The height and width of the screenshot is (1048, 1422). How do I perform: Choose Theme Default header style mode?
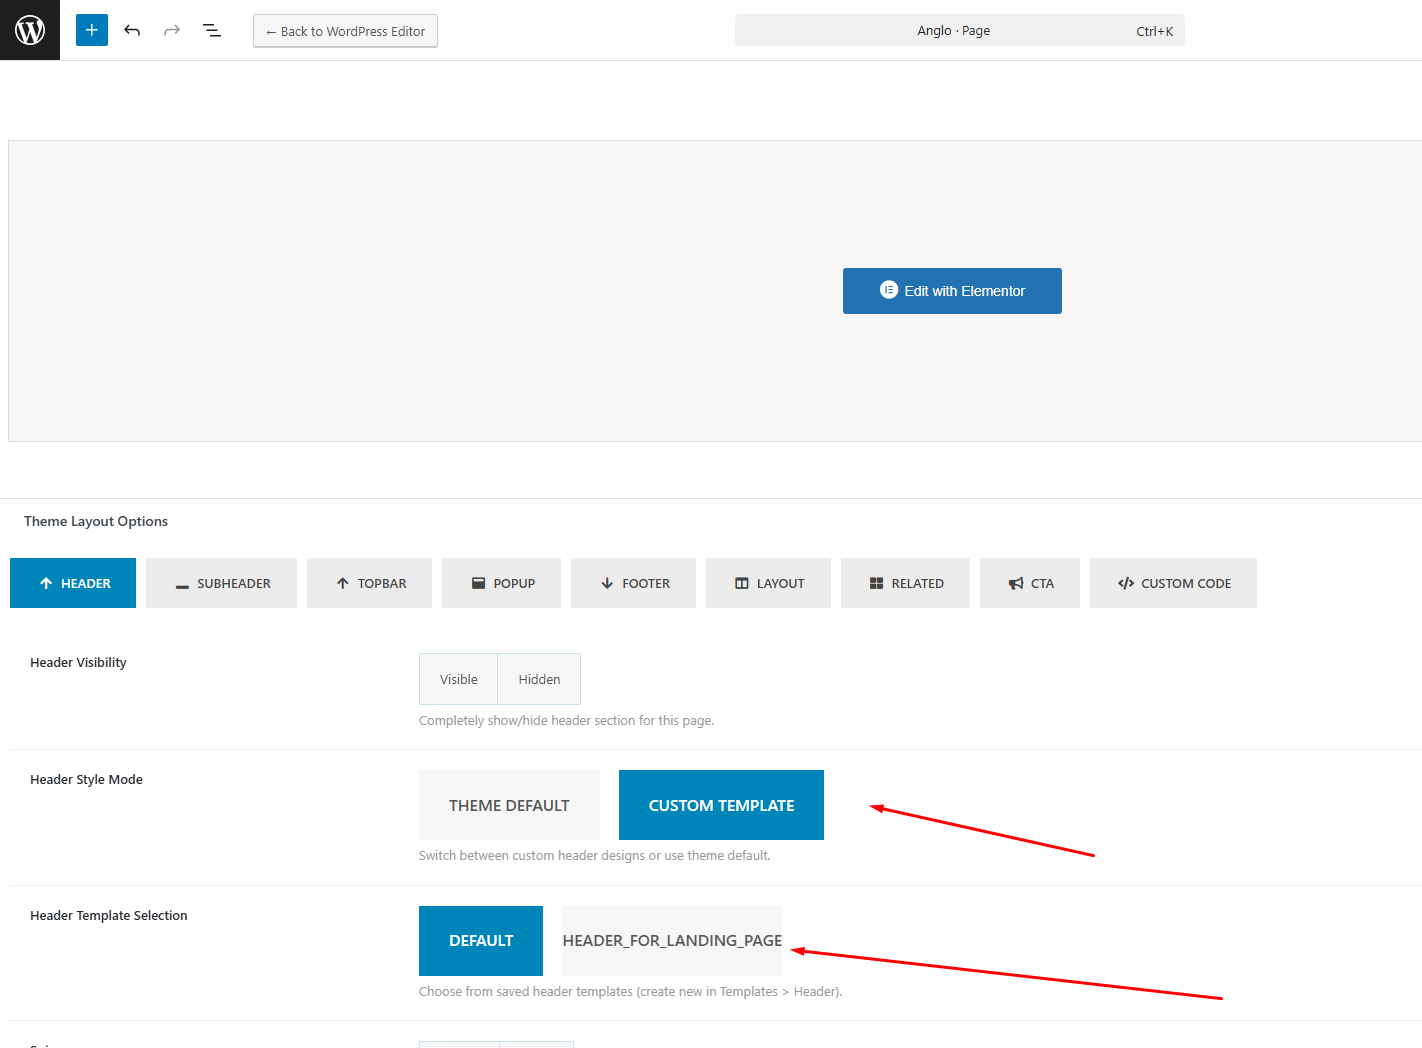tap(509, 805)
